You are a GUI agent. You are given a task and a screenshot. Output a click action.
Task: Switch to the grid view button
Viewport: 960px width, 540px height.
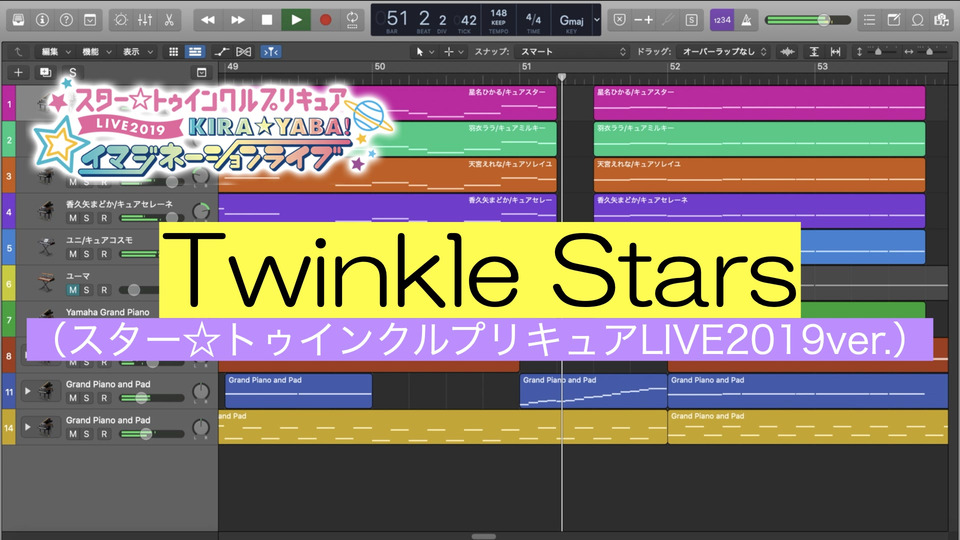click(173, 52)
